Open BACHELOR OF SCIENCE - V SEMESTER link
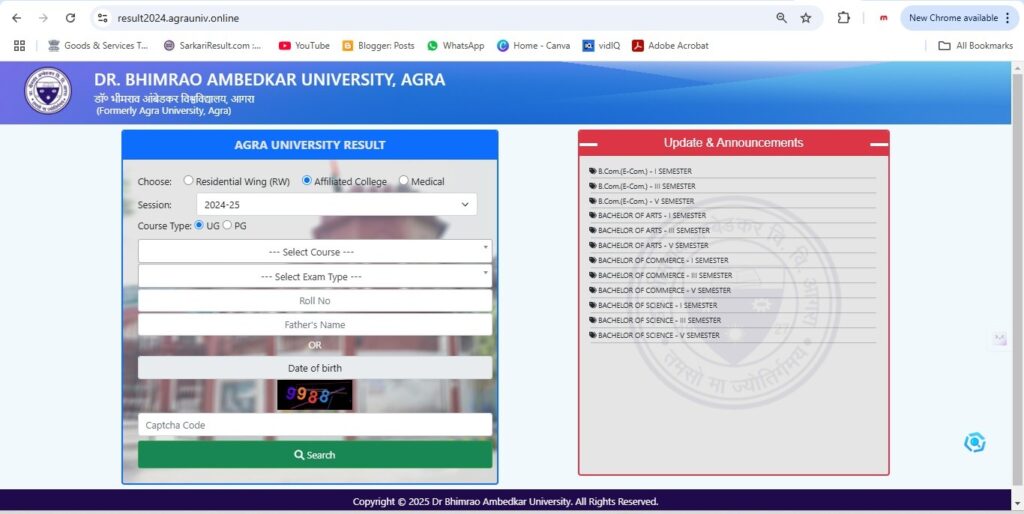1024x514 pixels. [x=659, y=335]
